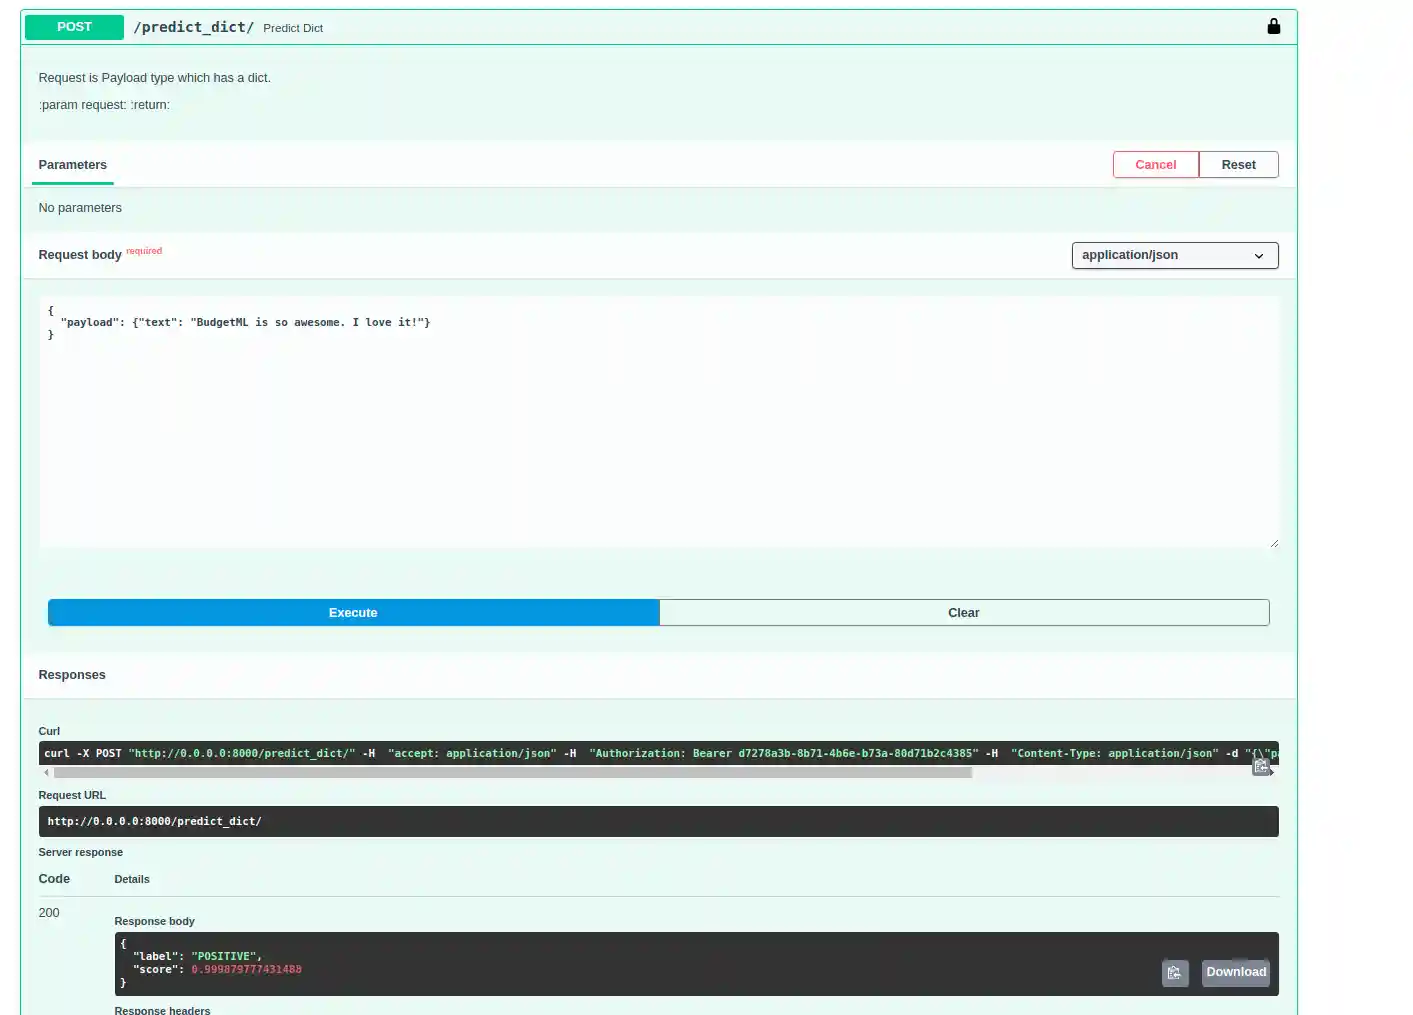
Task: Clear the server response results
Action: pos(963,612)
